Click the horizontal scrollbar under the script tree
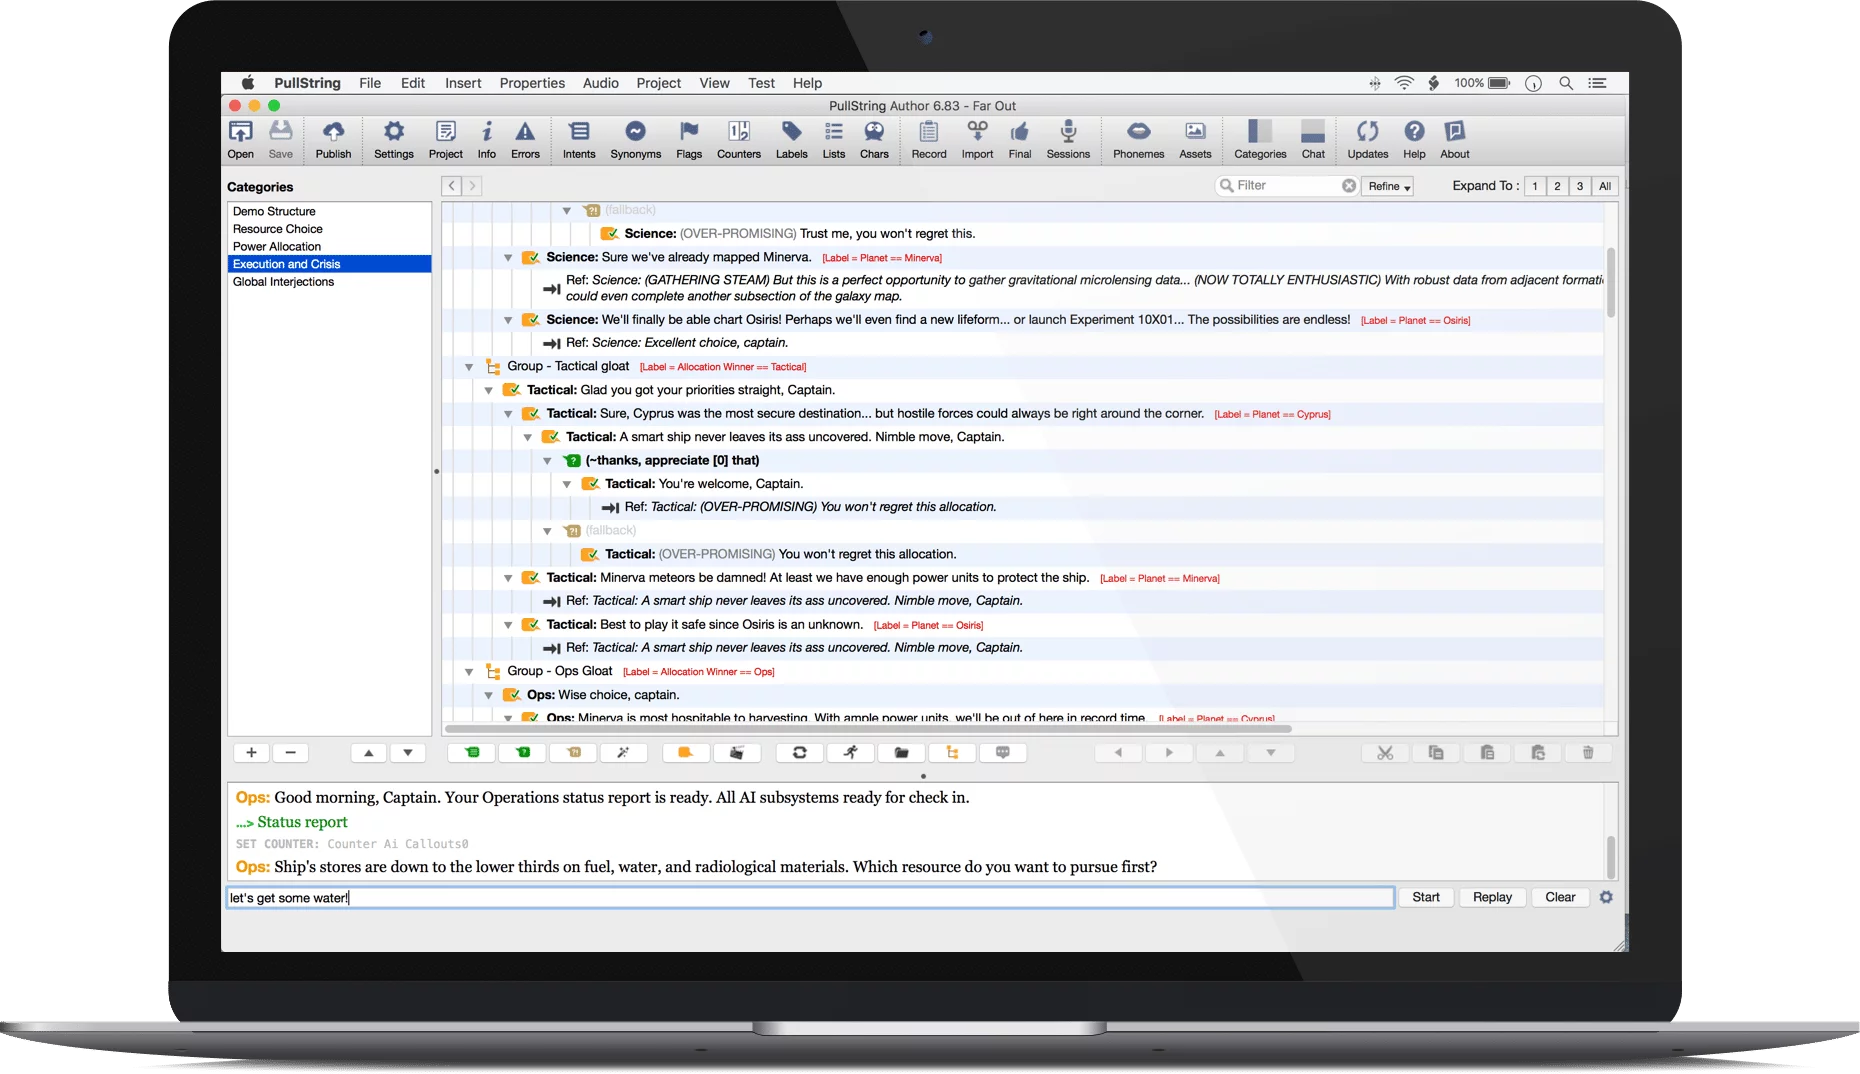The image size is (1860, 1074). pyautogui.click(x=867, y=729)
